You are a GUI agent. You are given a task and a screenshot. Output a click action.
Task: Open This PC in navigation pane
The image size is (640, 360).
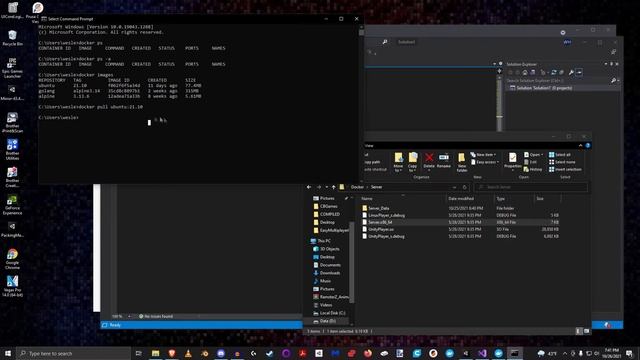tap(324, 241)
